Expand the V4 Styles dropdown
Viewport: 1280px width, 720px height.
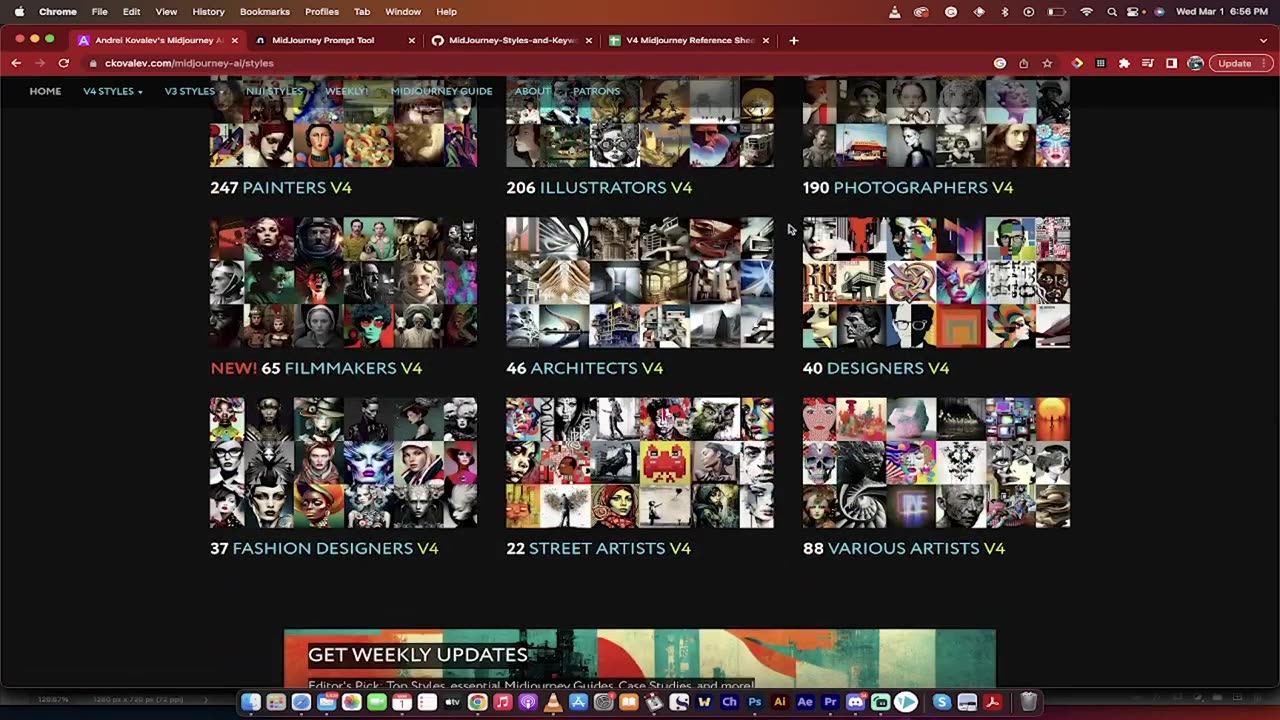(x=112, y=91)
